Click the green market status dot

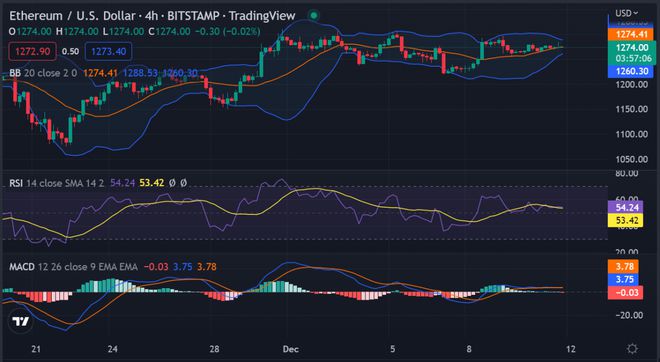313,16
